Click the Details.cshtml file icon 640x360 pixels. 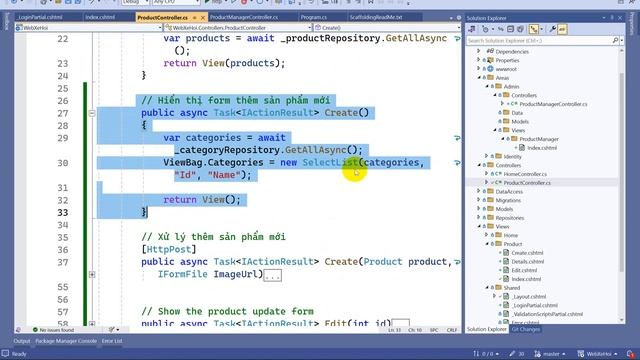tap(506, 262)
